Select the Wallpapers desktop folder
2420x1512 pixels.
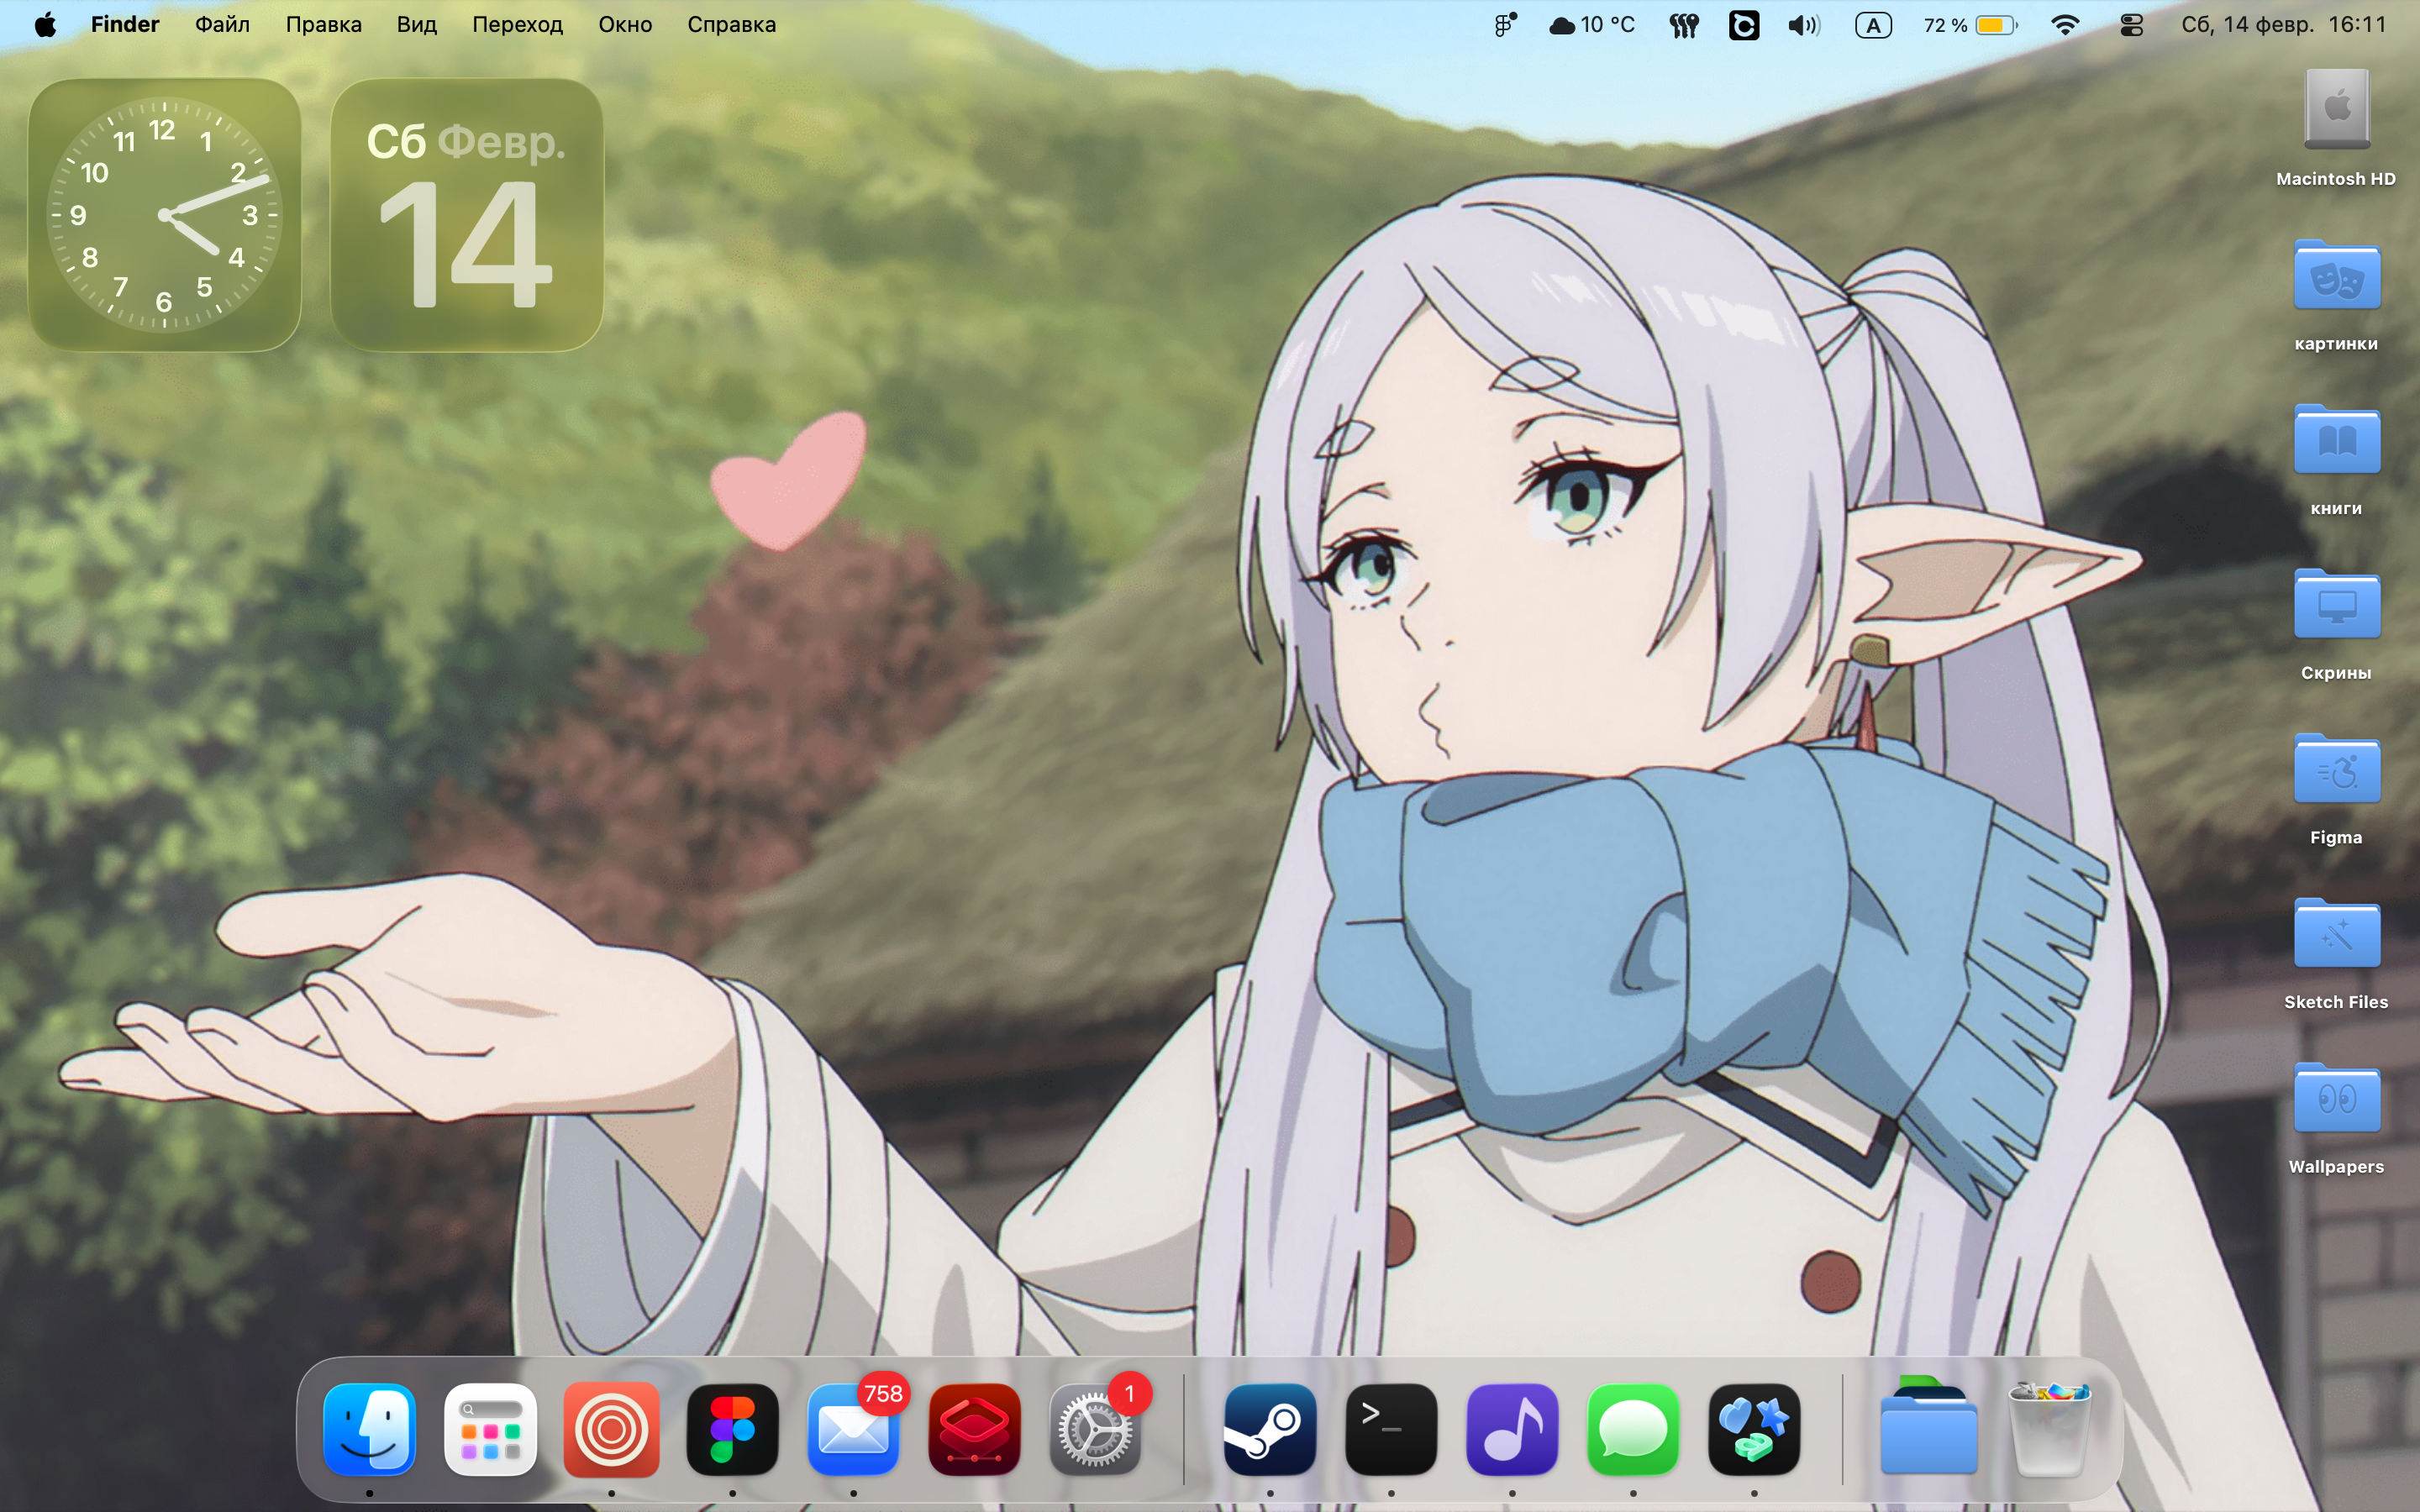(x=2336, y=1100)
